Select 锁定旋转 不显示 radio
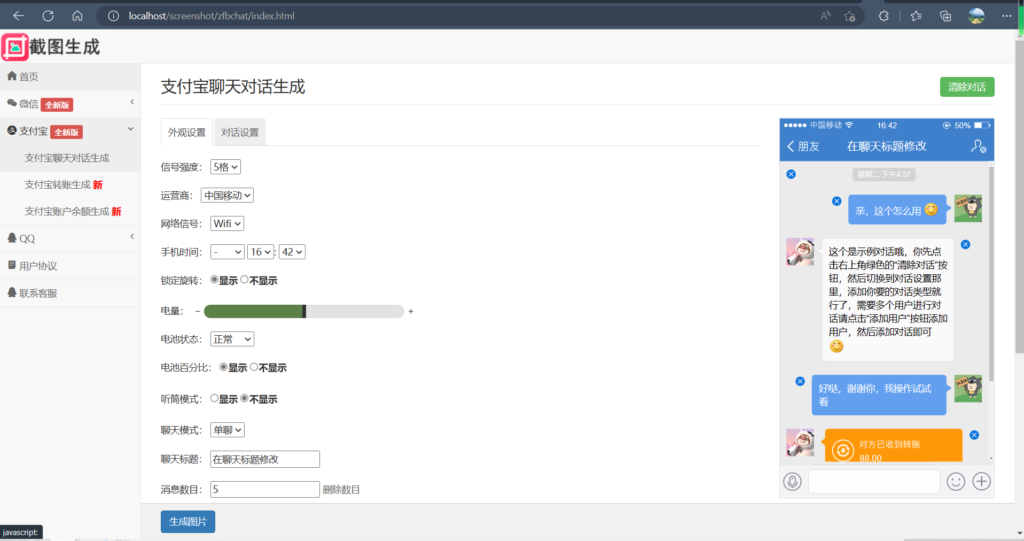Image resolution: width=1024 pixels, height=541 pixels. (x=244, y=280)
